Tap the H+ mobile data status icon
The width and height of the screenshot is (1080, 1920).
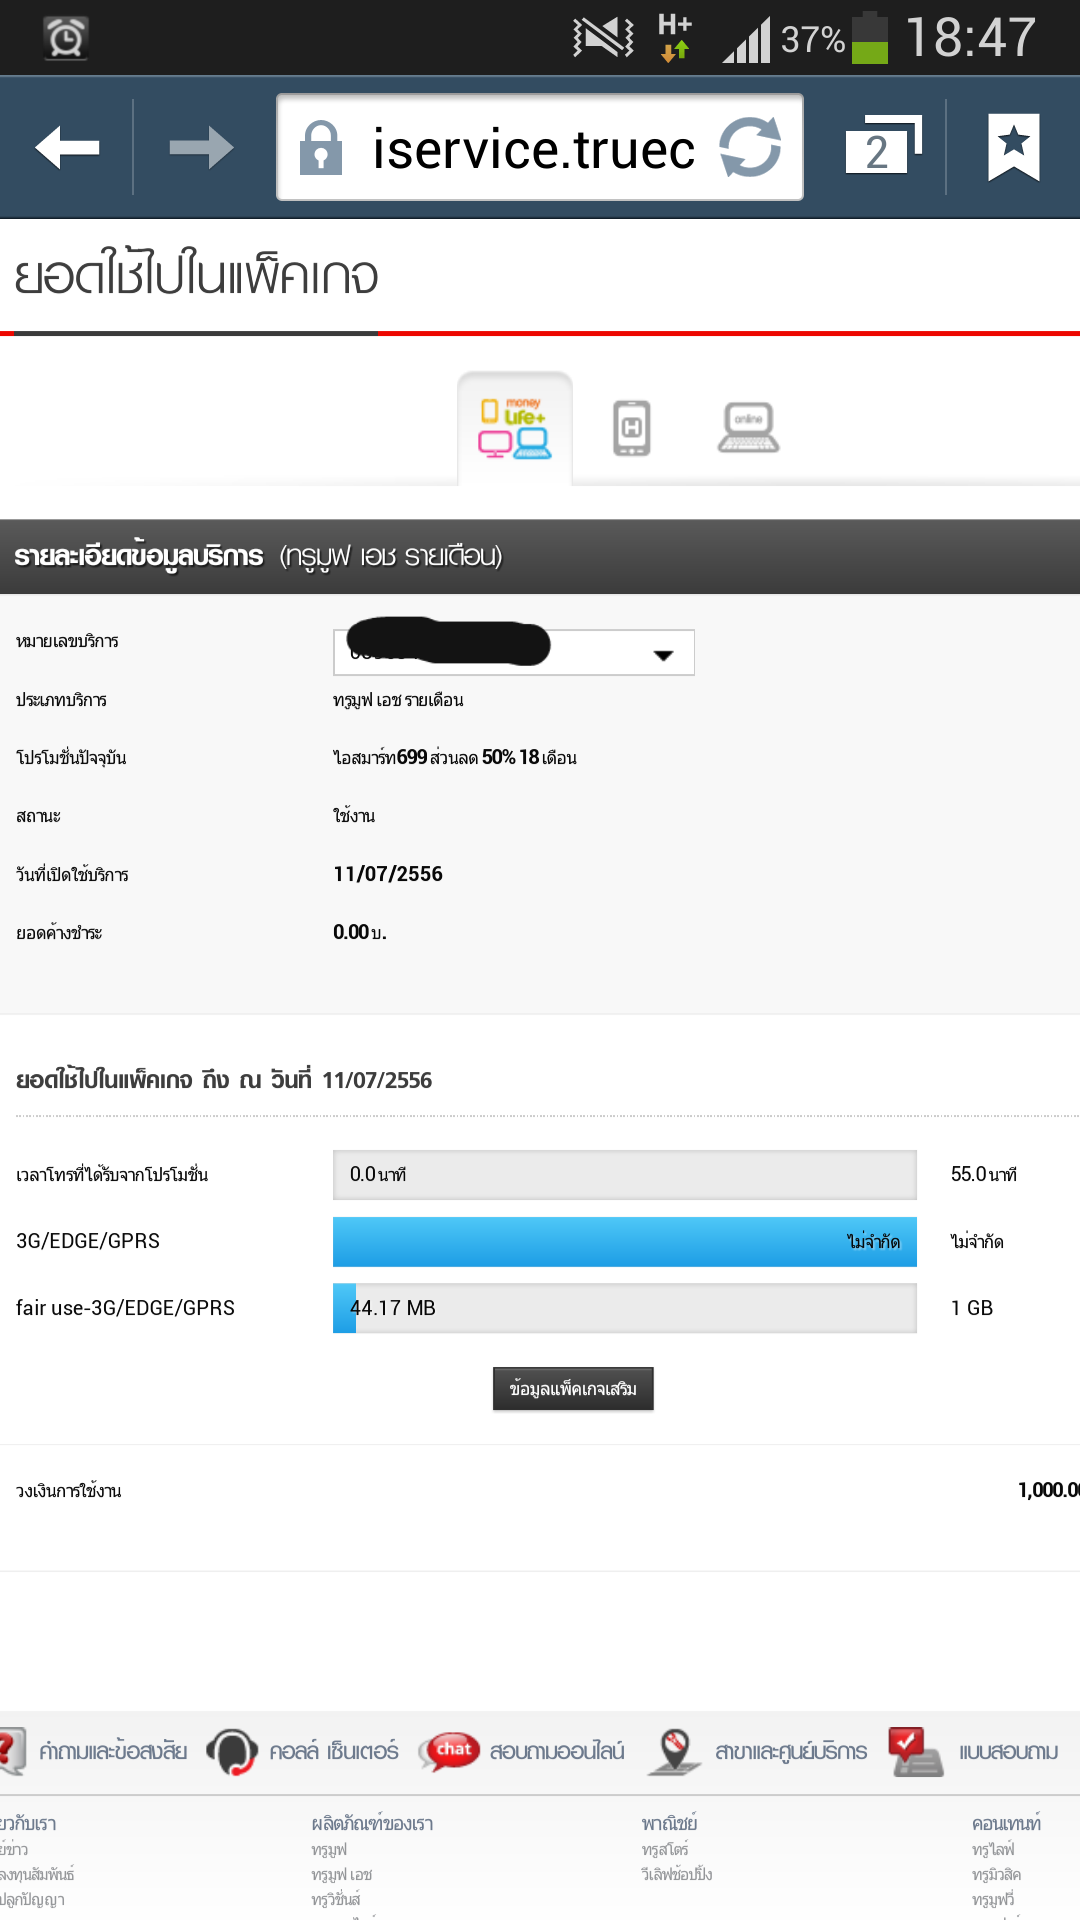(675, 37)
